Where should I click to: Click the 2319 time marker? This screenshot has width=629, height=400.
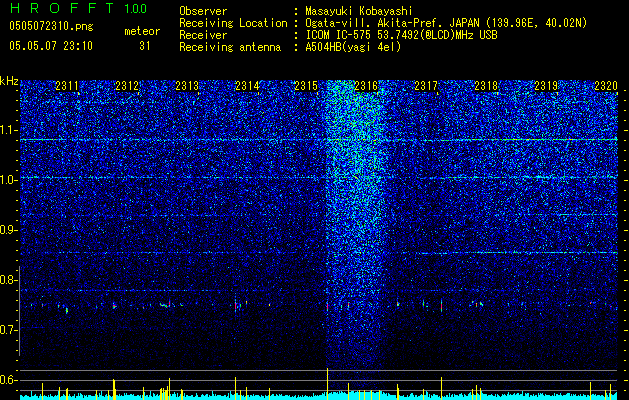coord(546,86)
